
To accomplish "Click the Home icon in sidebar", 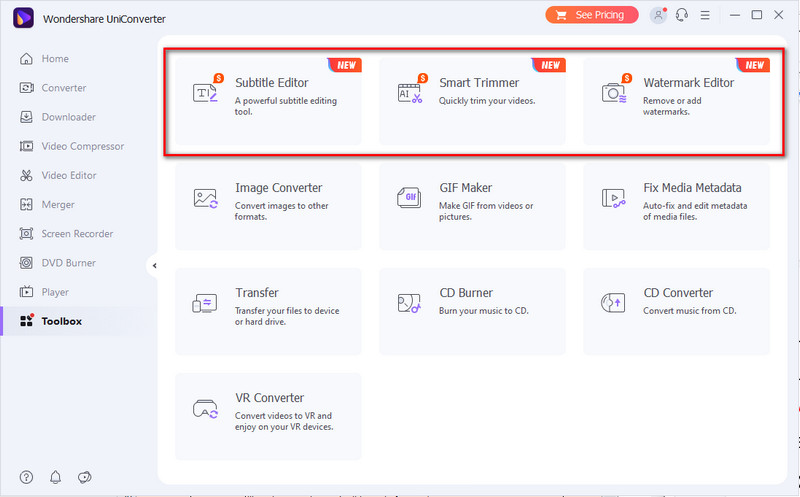I will click(x=26, y=59).
